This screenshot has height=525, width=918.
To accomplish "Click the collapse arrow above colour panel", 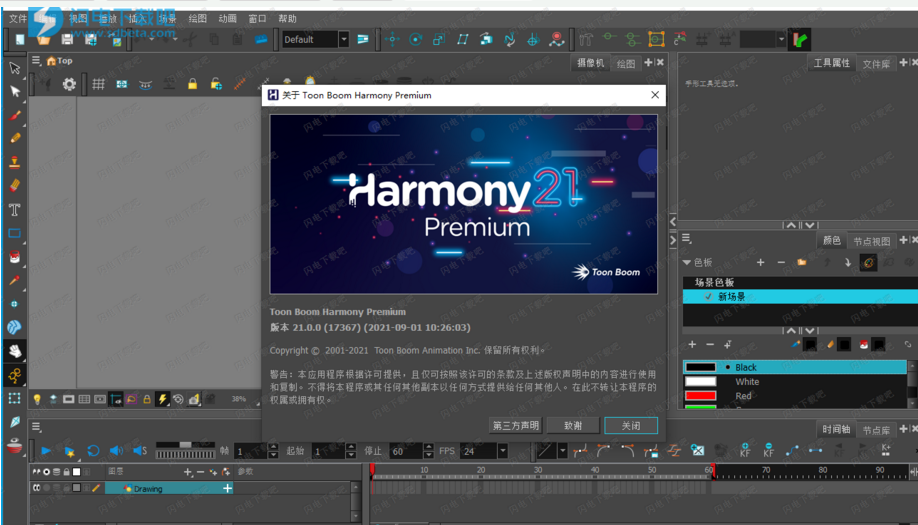I will 791,225.
